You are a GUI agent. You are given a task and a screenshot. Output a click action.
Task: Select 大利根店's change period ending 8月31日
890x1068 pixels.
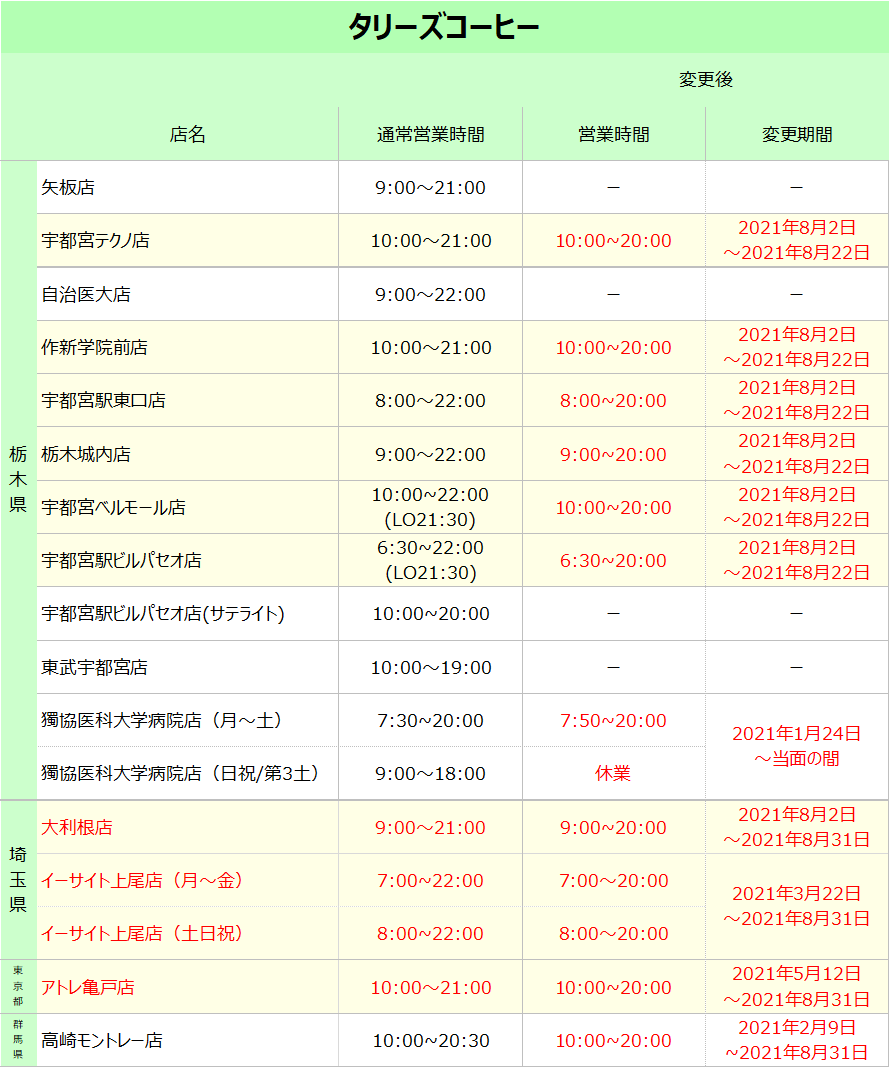pos(797,828)
